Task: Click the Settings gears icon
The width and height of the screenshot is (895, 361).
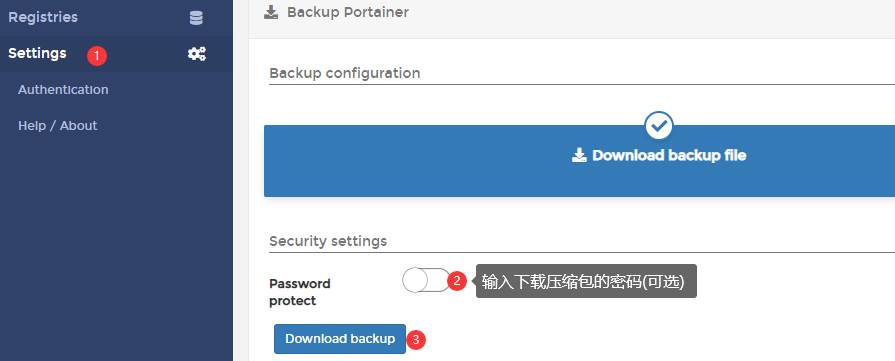Action: point(197,54)
